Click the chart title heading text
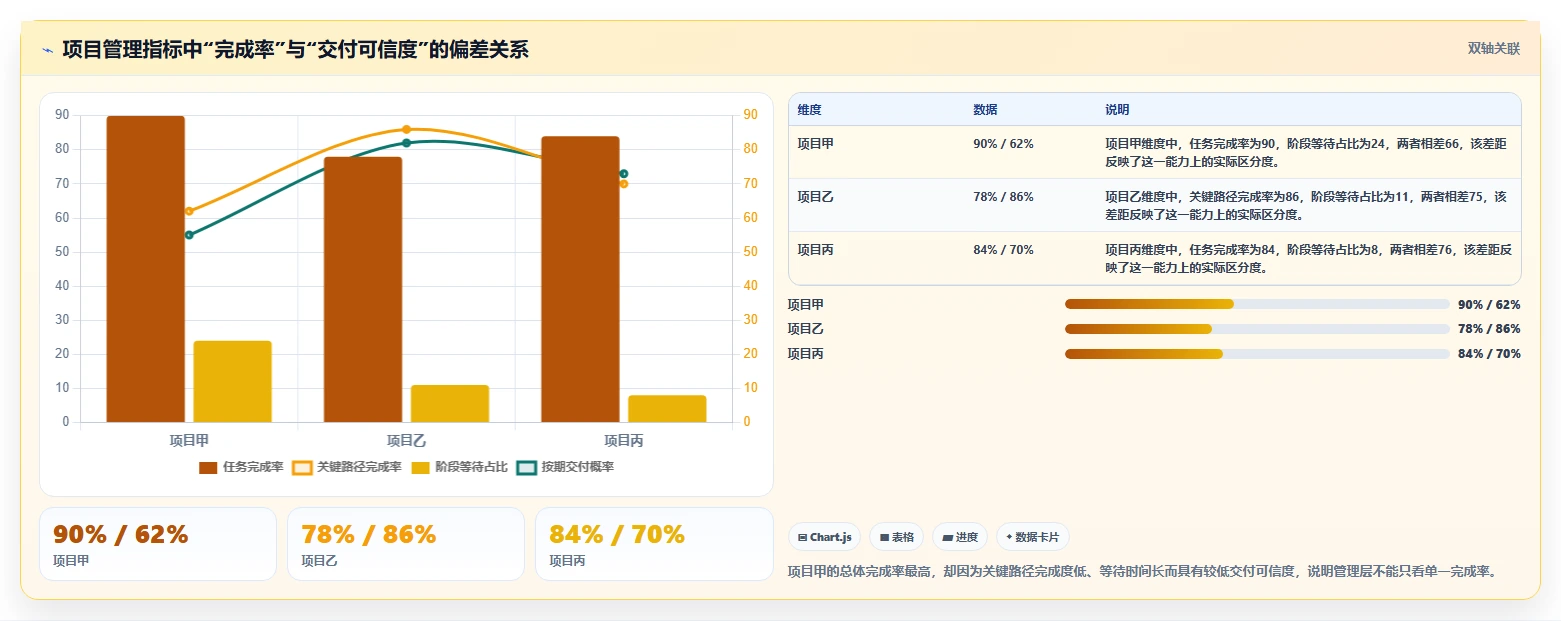Image resolution: width=1561 pixels, height=621 pixels. coord(295,49)
